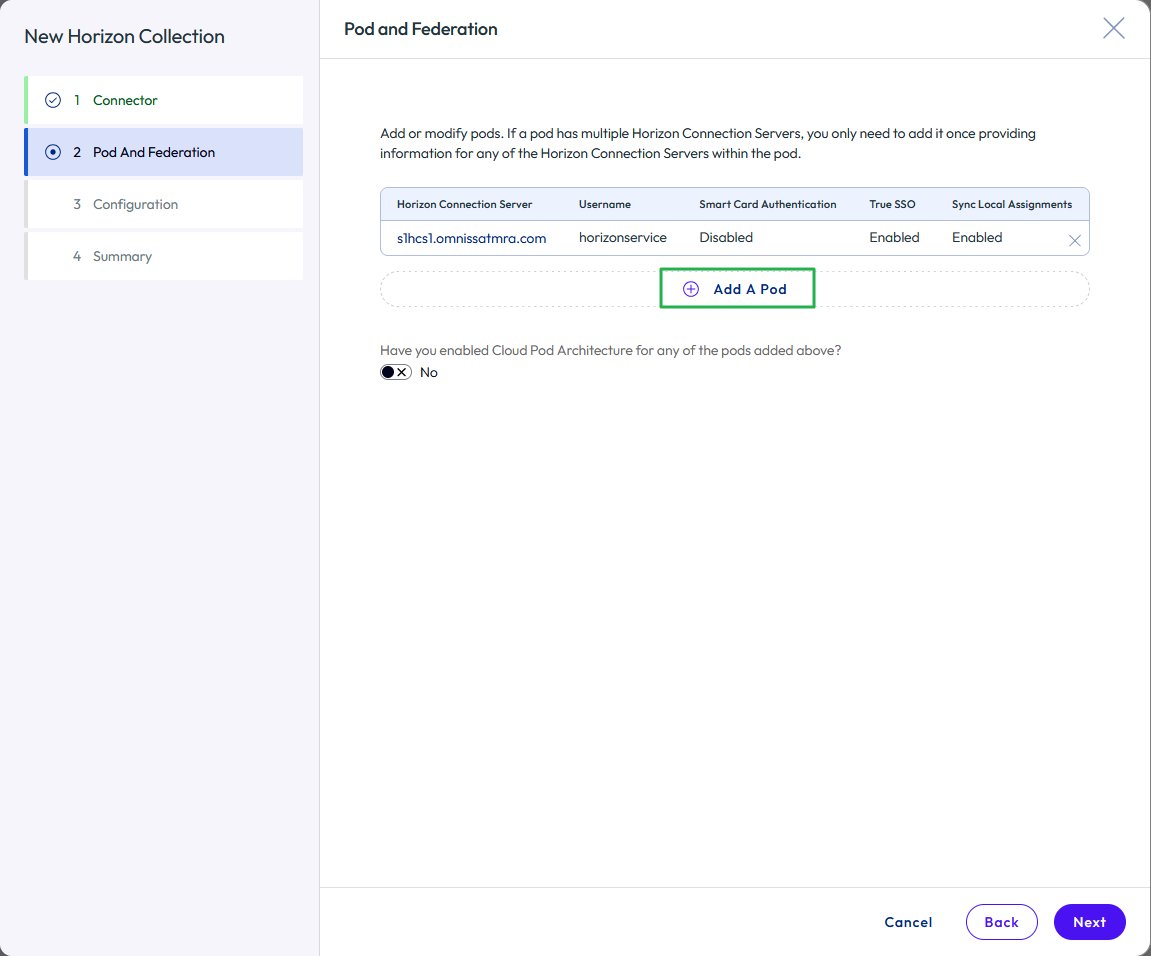
Task: Open the s1hcs1.omnissatmra.com server entry
Action: (471, 238)
